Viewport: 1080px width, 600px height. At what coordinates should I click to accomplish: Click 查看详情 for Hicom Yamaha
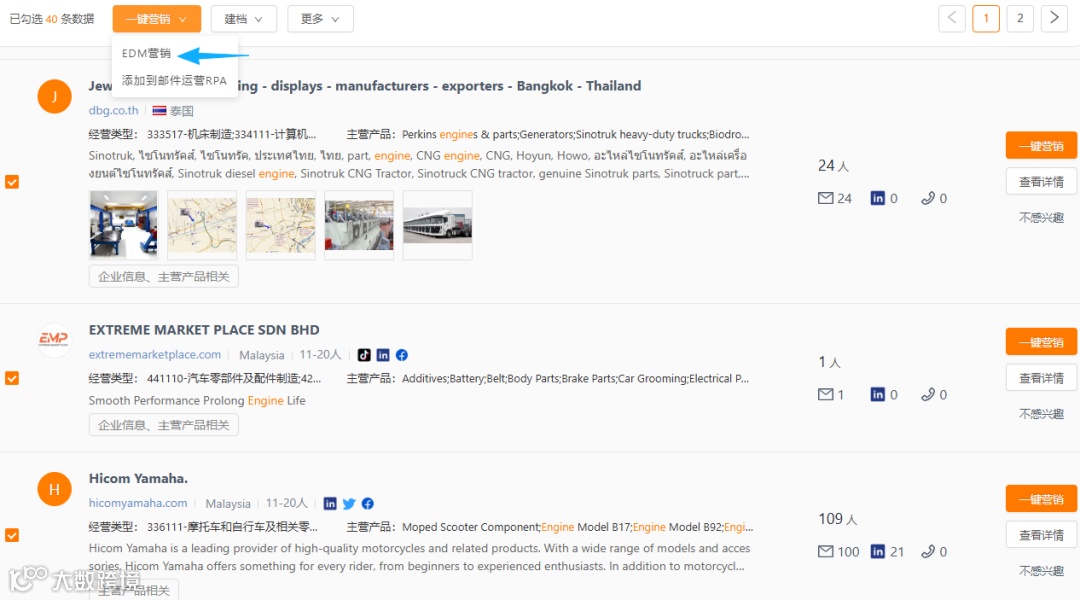(x=1041, y=535)
